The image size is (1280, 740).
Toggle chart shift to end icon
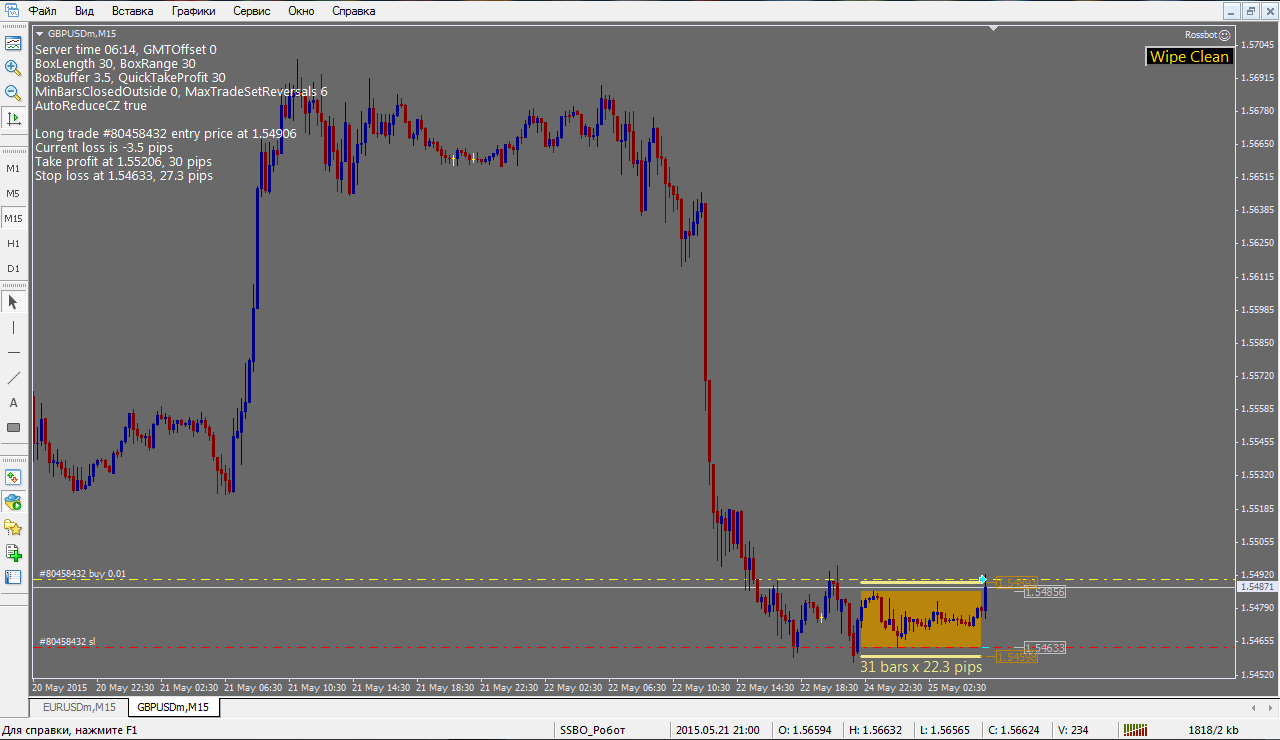pos(13,118)
